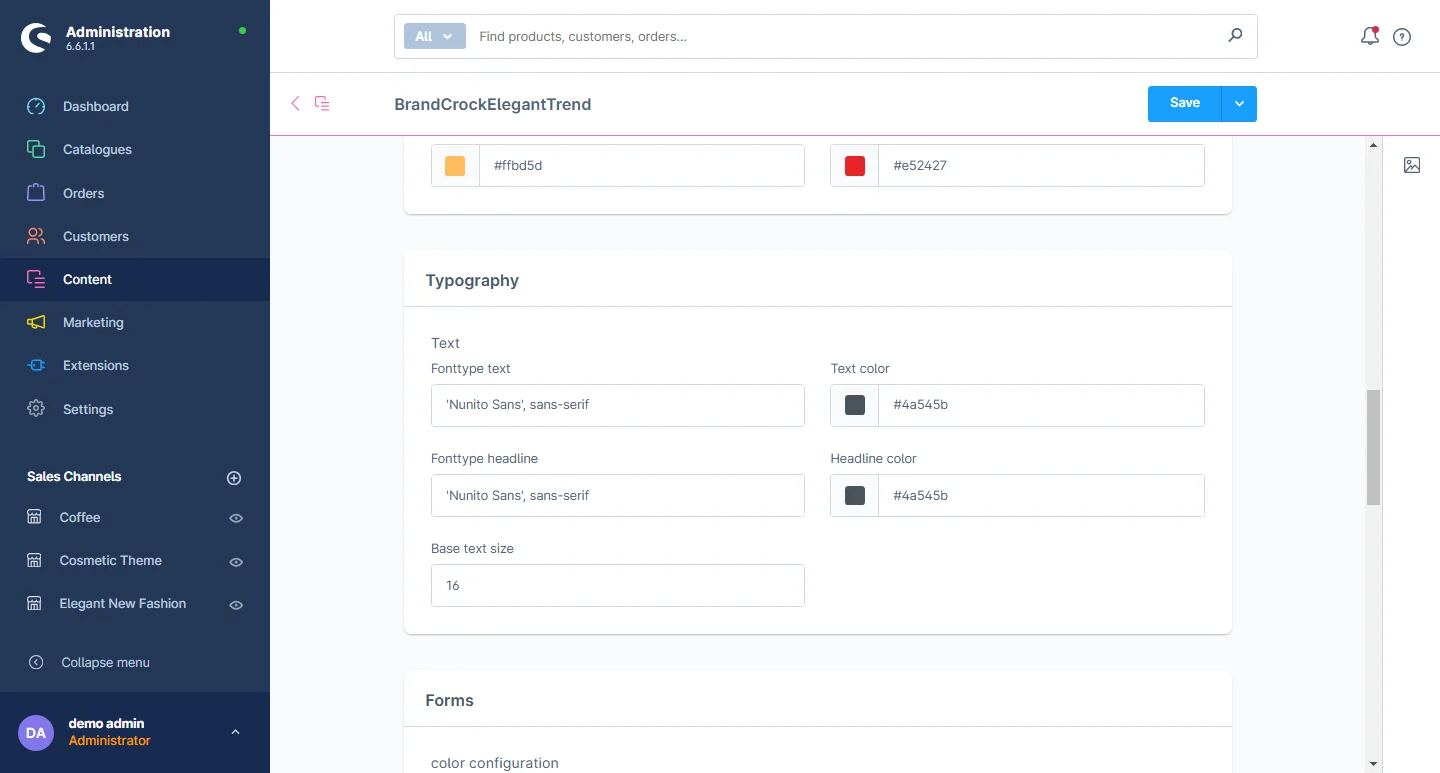This screenshot has width=1440, height=773.
Task: Click the search magnifier icon
Action: click(x=1235, y=36)
